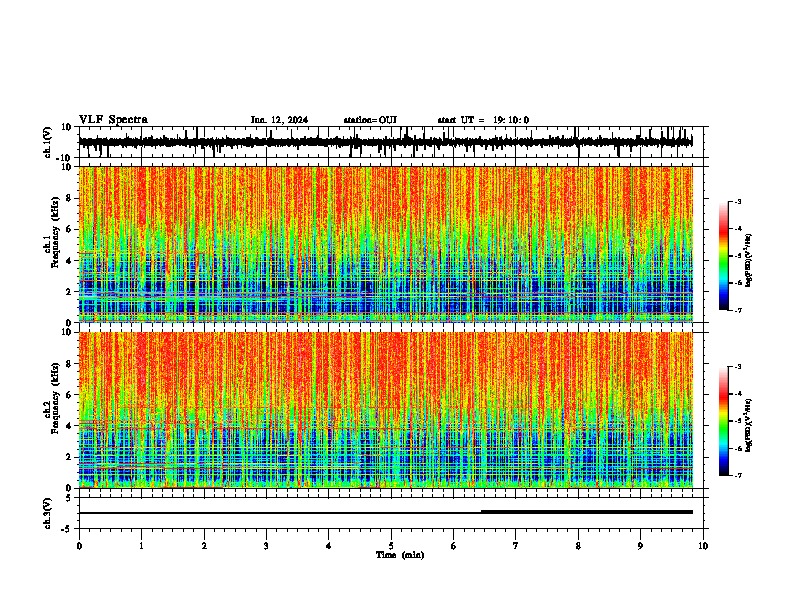This screenshot has height=612, width=792.
Task: Click the '5' tick of ch.3 voltage axis
Action: click(x=70, y=498)
